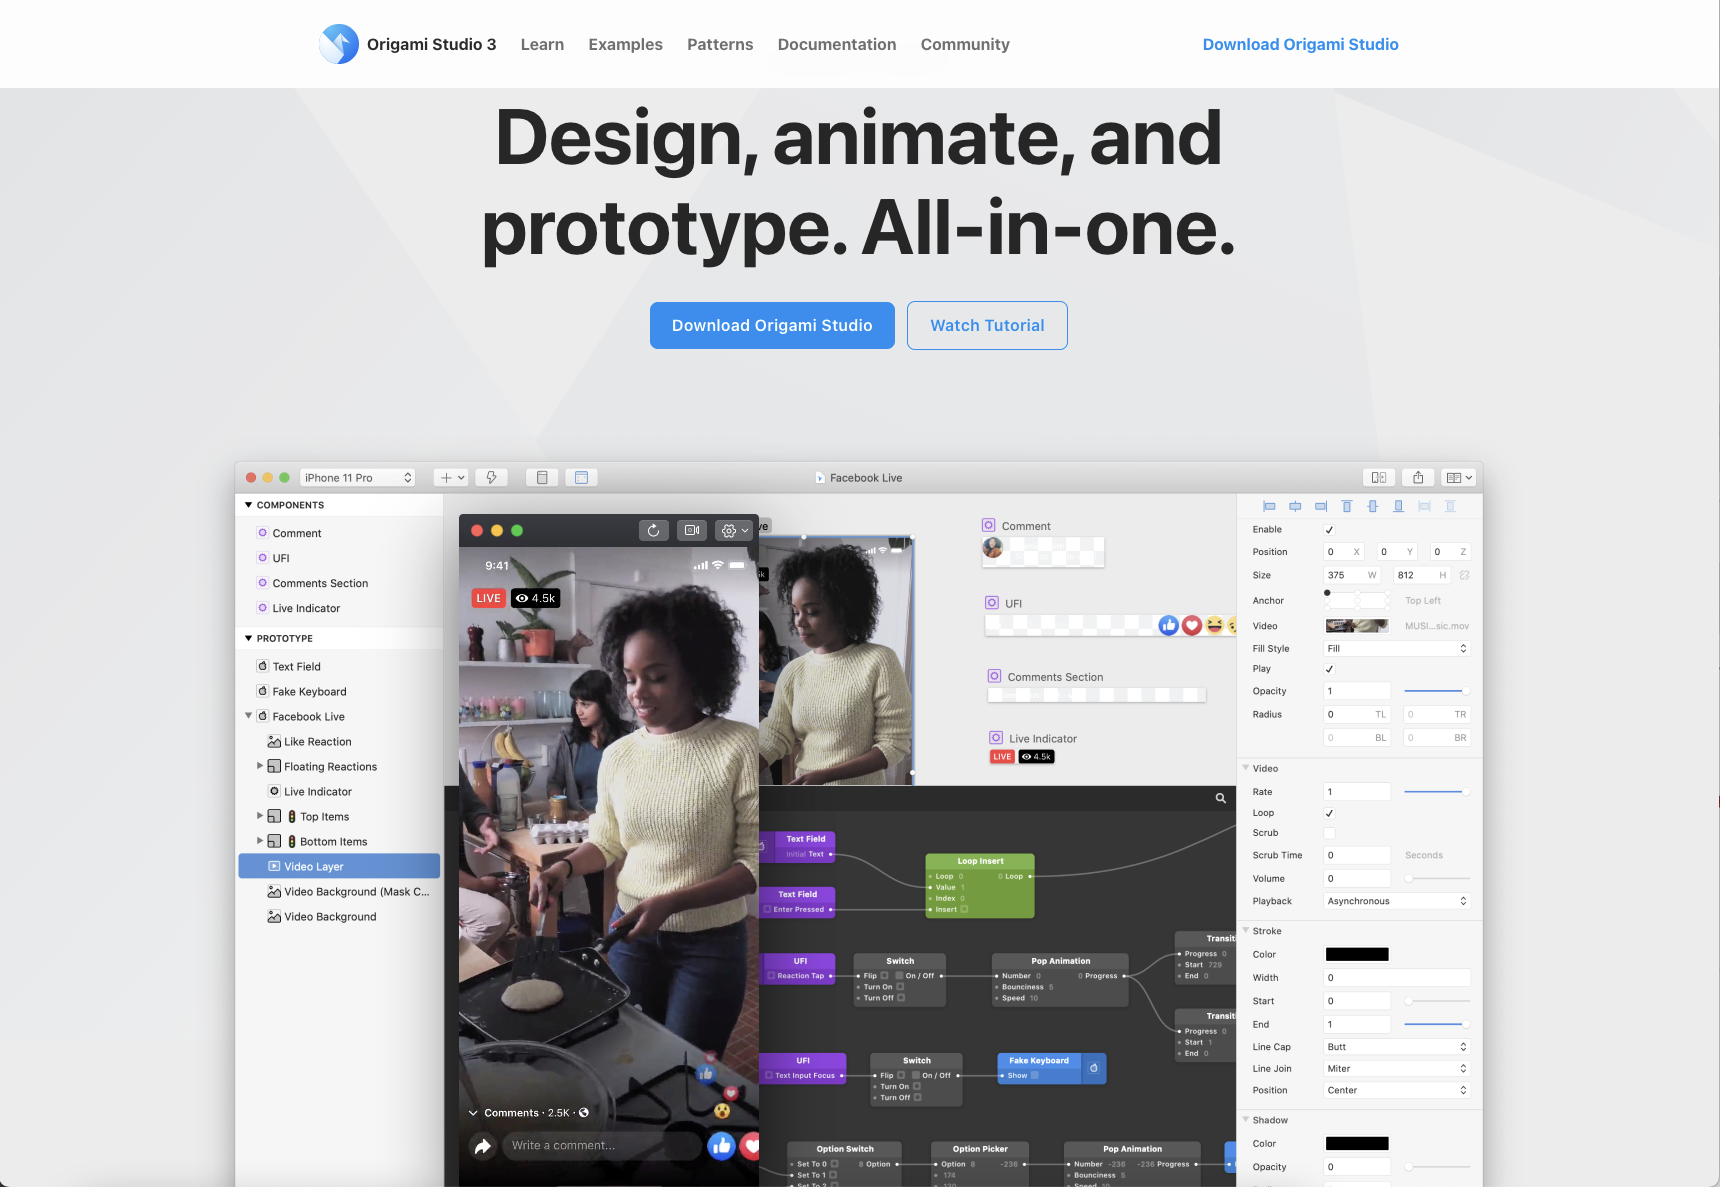The width and height of the screenshot is (1720, 1187).
Task: Click the video record icon in the preview
Action: point(692,531)
